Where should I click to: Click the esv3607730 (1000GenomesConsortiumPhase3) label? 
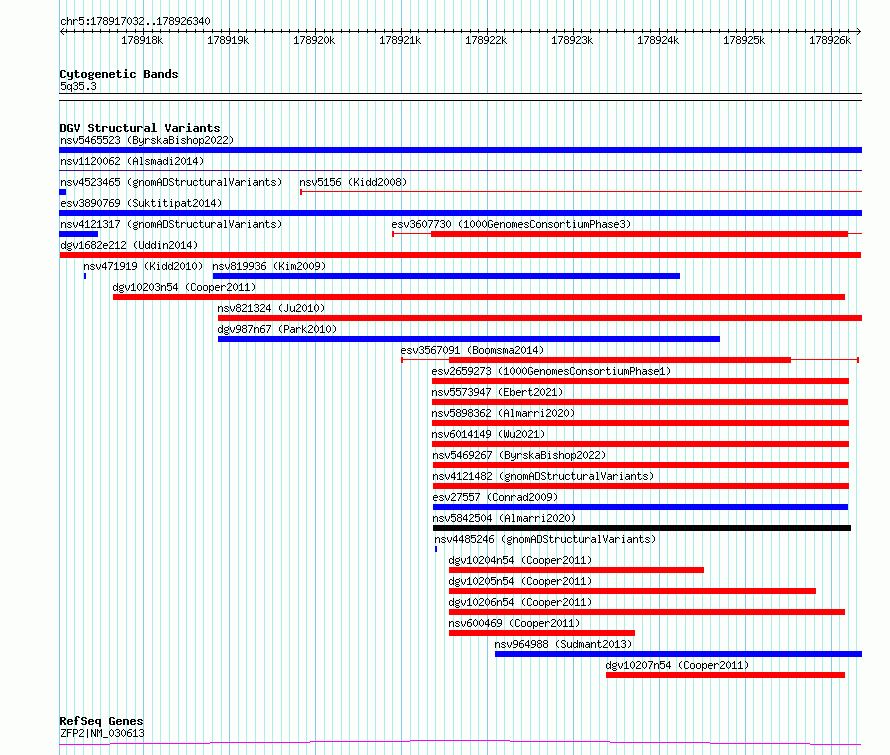[x=511, y=224]
